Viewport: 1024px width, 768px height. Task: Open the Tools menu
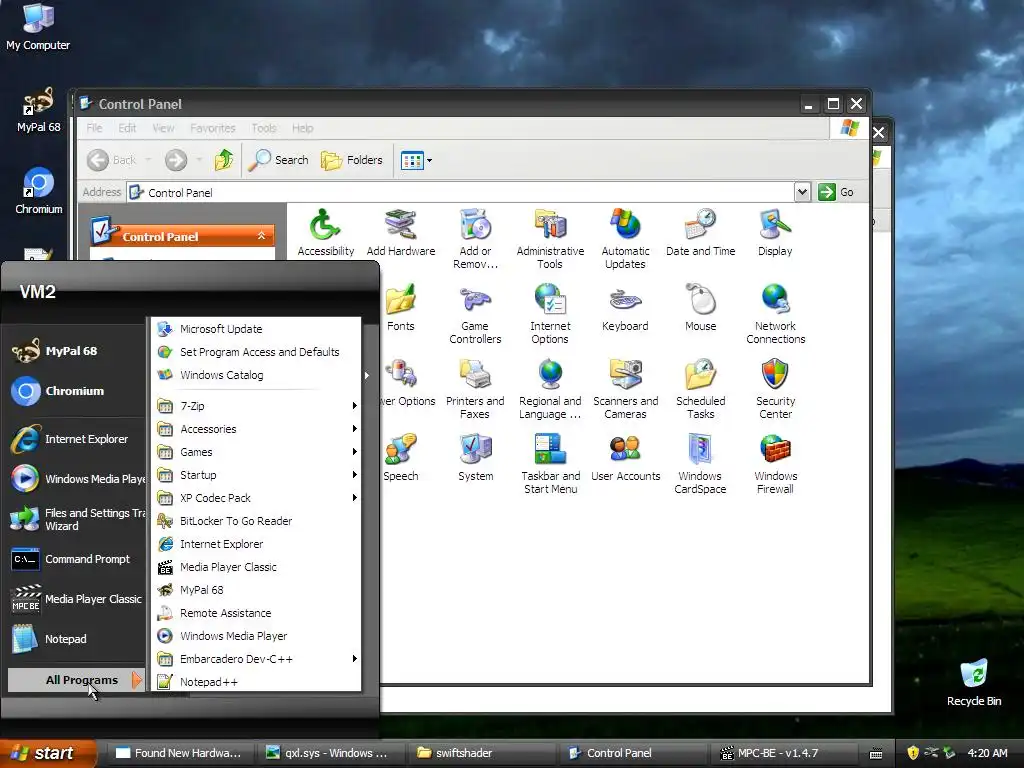[x=264, y=128]
